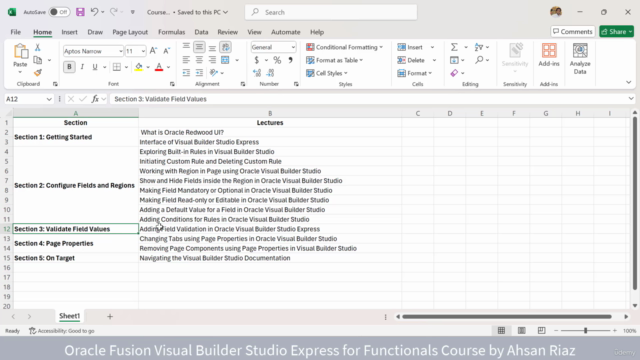
Task: Click the Borders icon
Action: coord(117,67)
